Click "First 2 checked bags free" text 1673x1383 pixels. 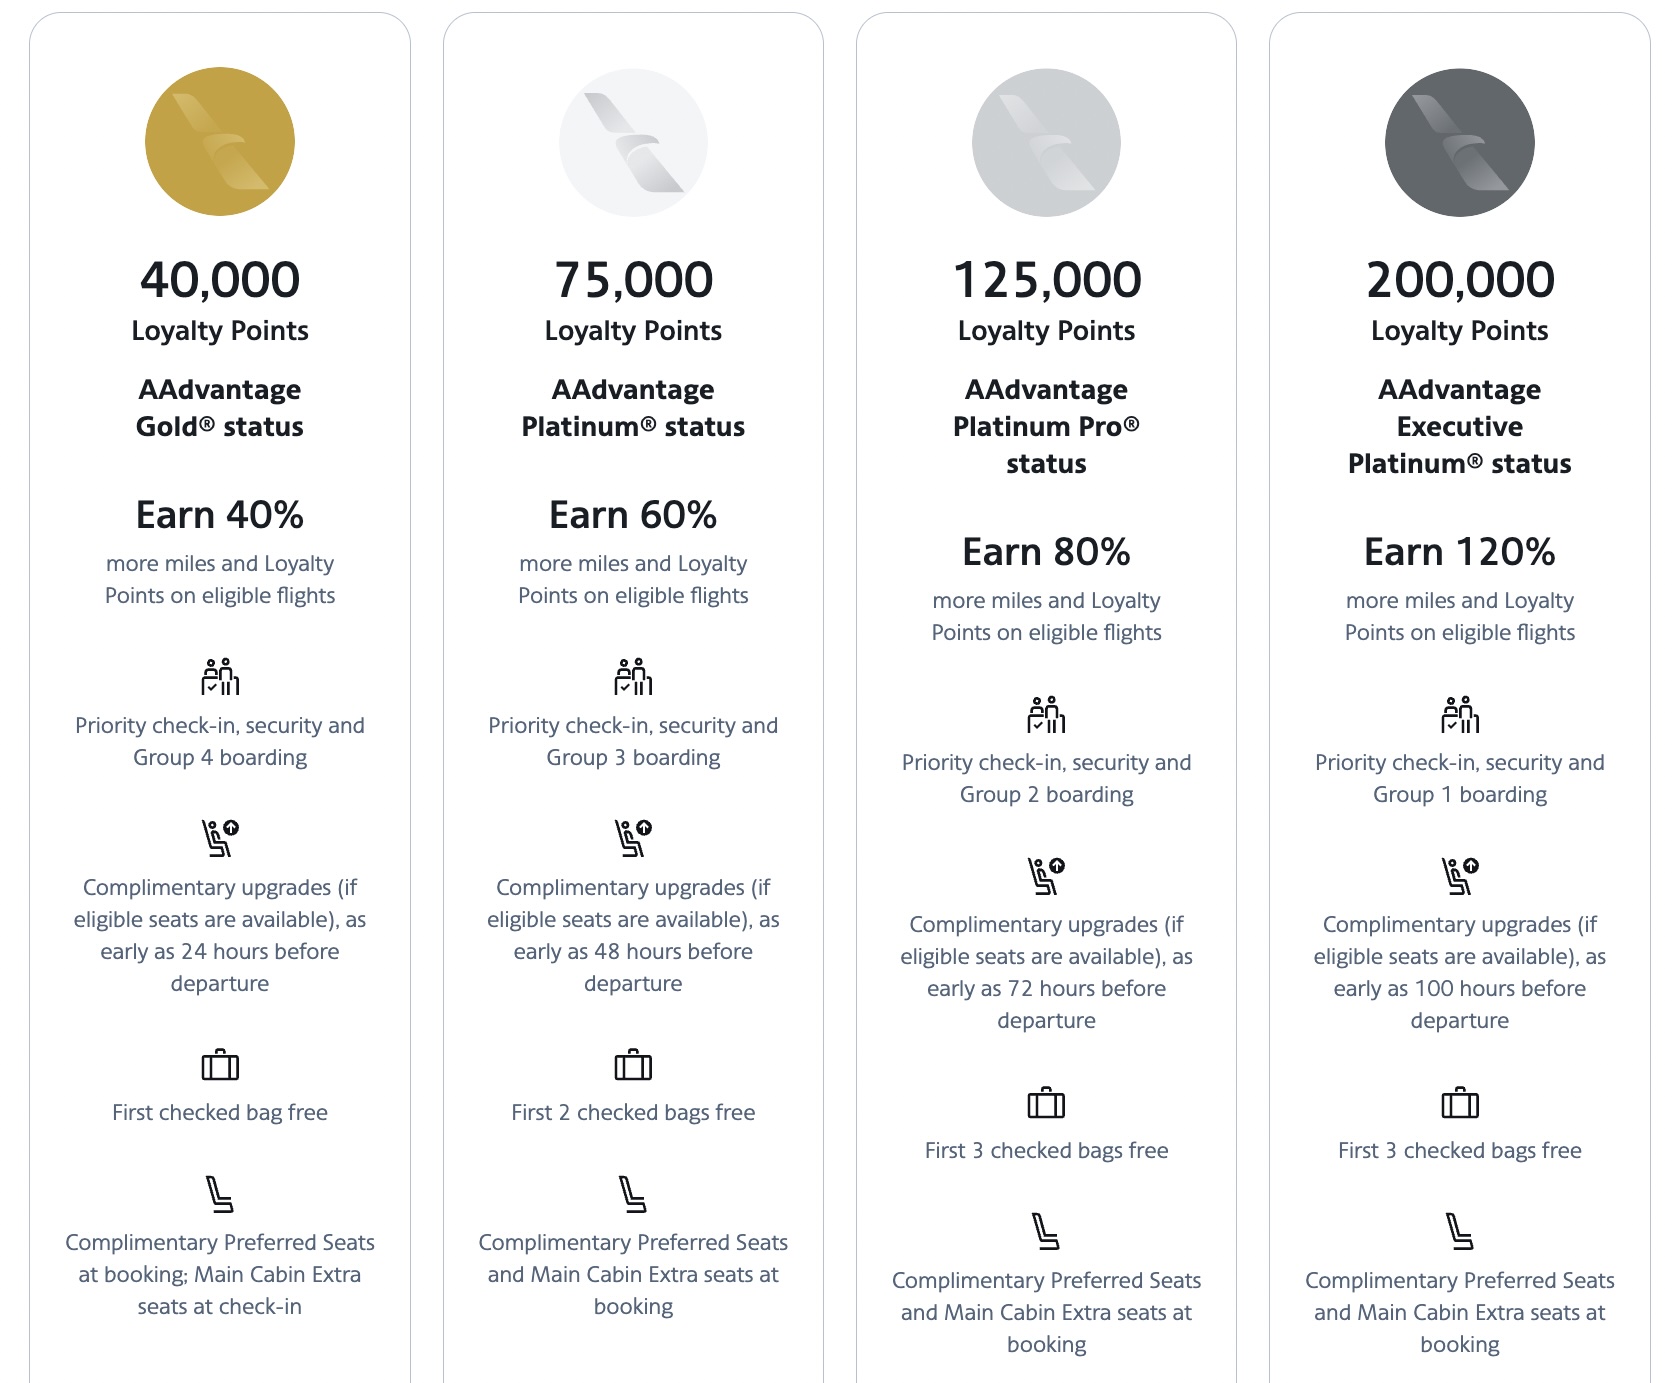(x=633, y=1113)
